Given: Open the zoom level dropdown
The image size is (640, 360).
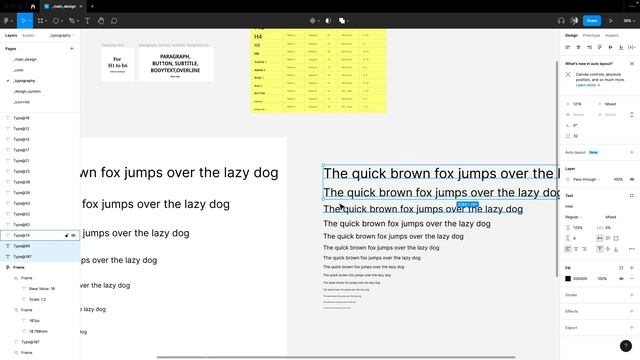Looking at the screenshot, I should (x=628, y=20).
